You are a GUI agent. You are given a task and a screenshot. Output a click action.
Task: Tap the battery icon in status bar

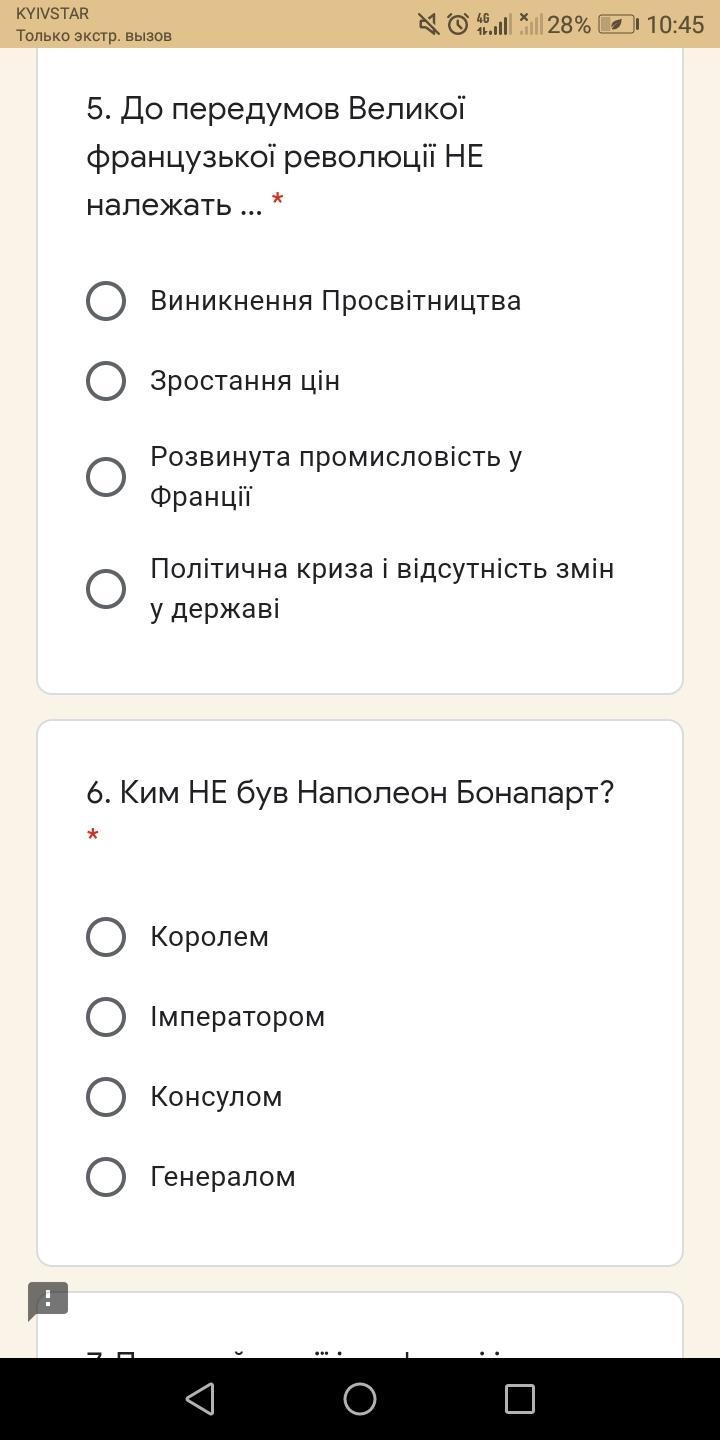(618, 24)
